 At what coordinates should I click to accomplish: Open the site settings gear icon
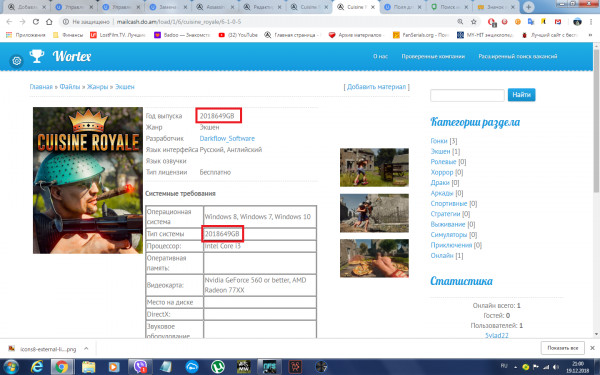[x=16, y=61]
